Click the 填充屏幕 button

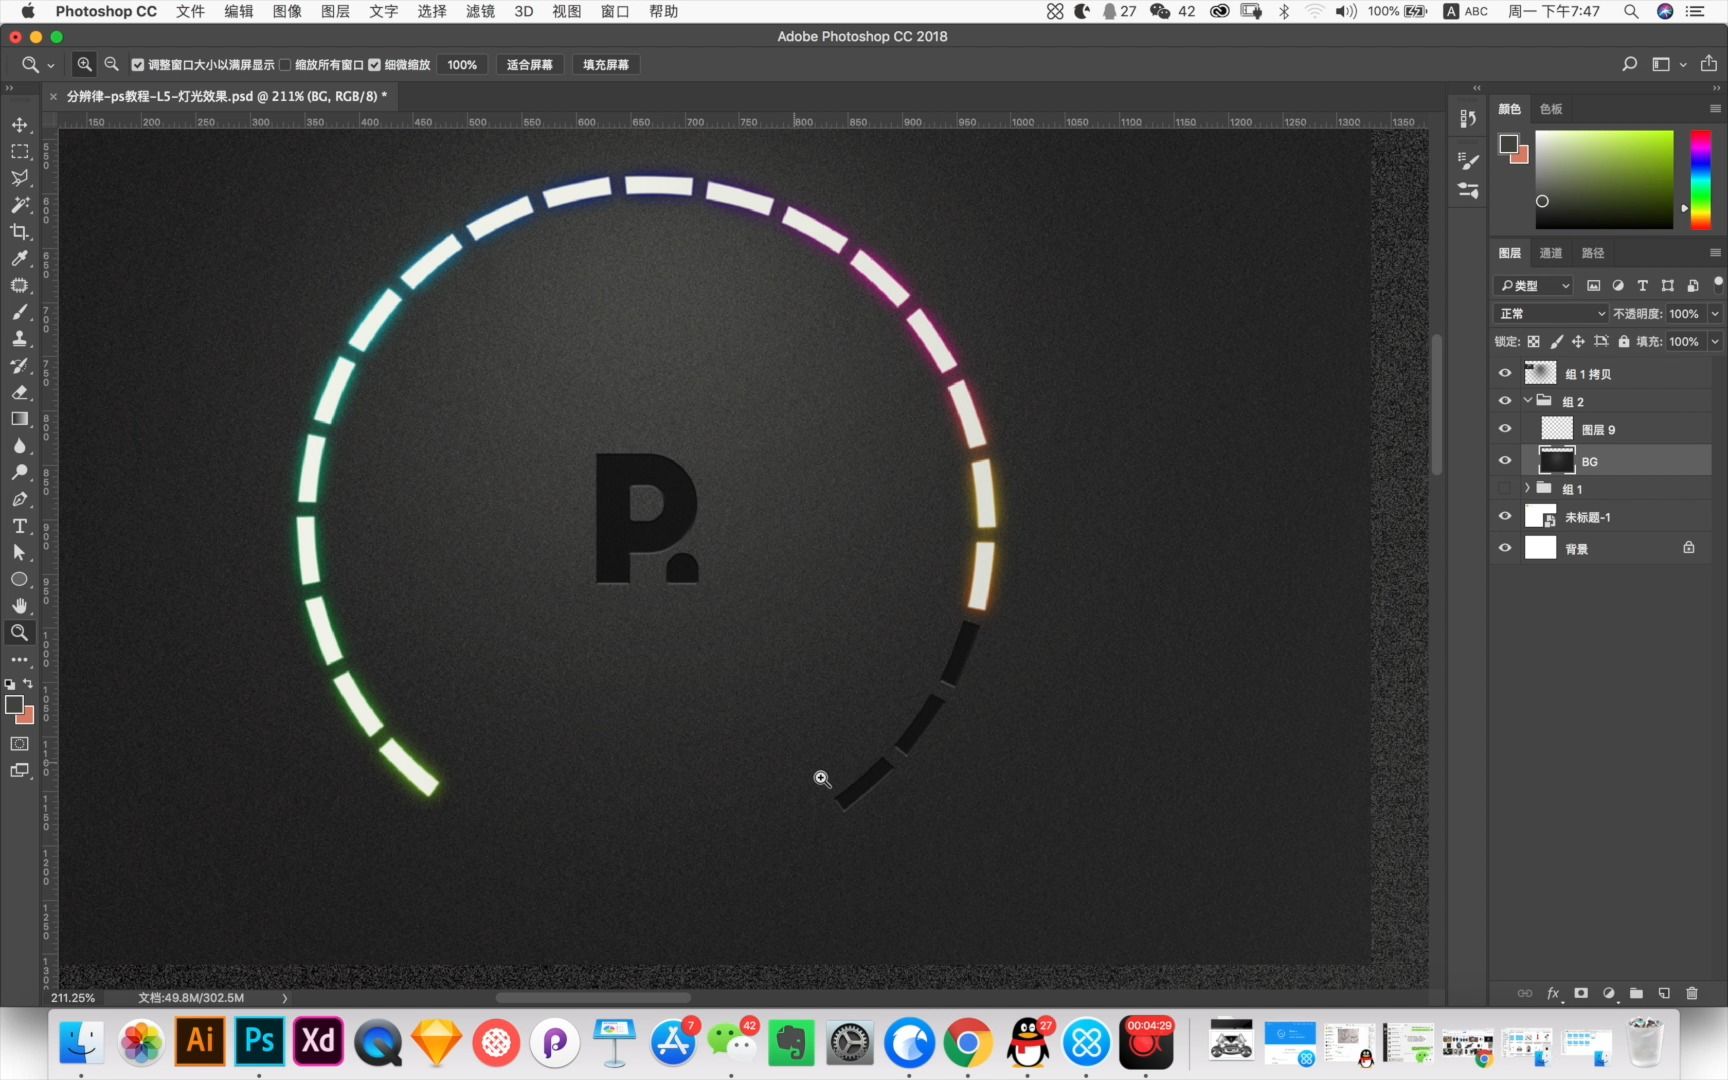click(606, 64)
